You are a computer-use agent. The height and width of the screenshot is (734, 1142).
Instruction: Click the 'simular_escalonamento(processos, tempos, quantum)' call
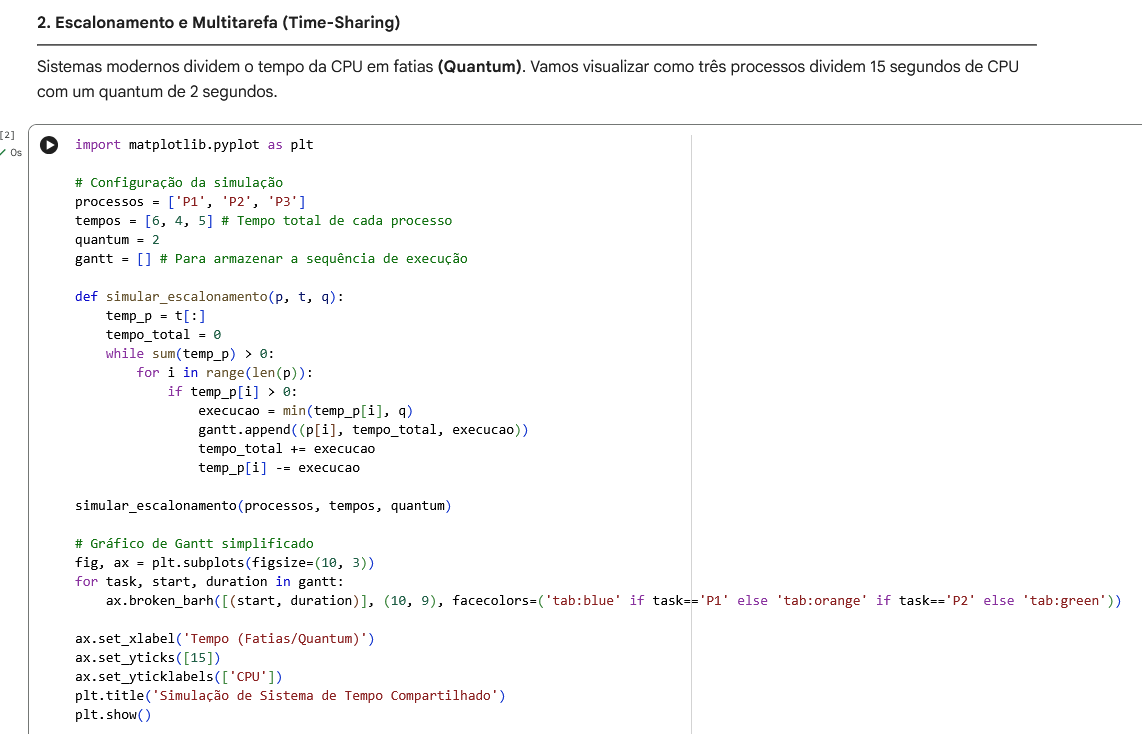click(263, 506)
